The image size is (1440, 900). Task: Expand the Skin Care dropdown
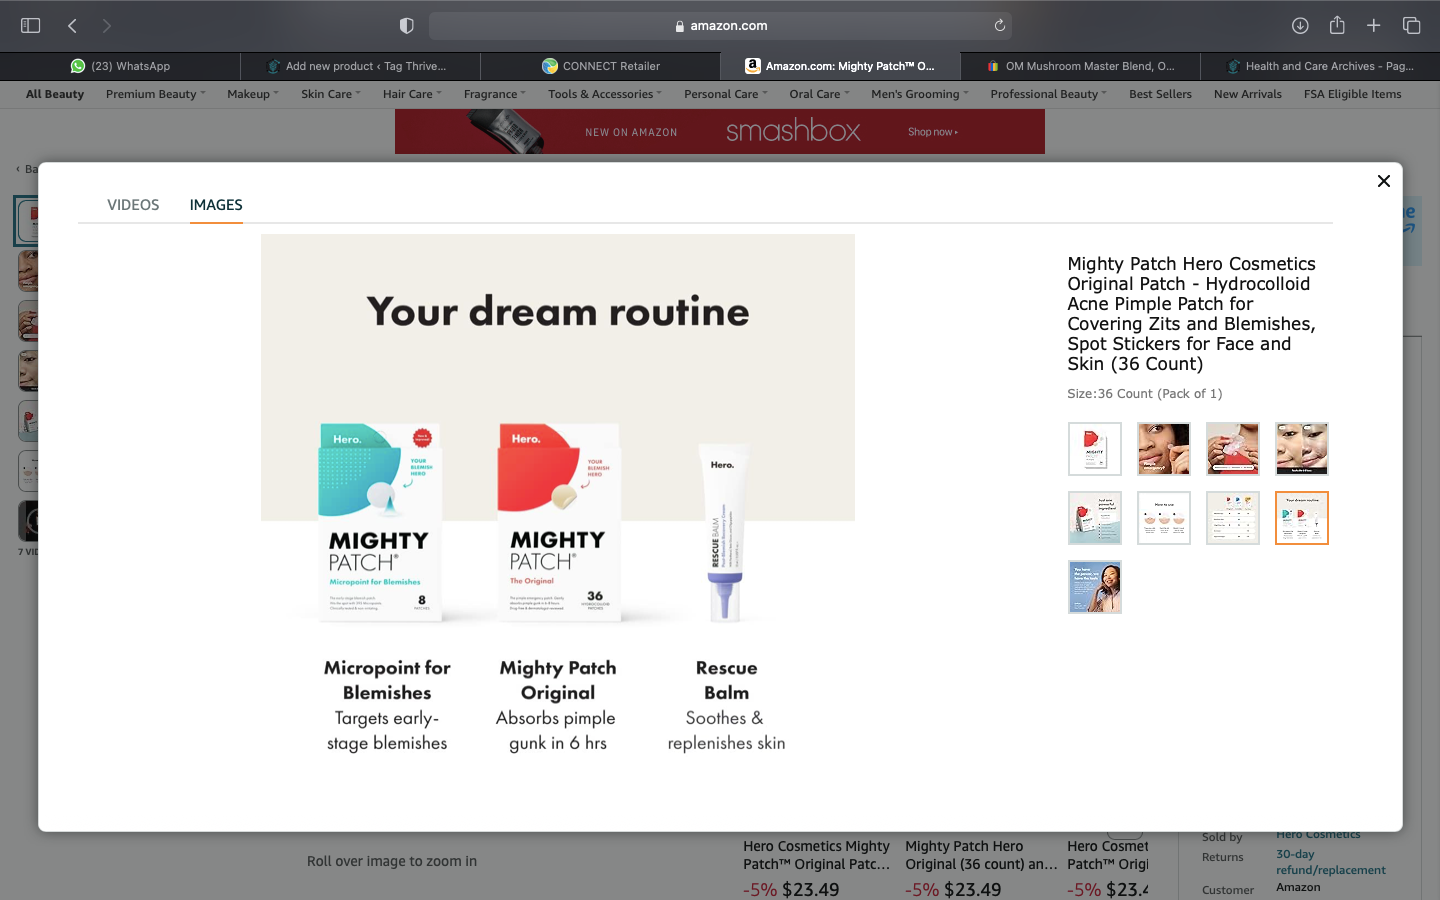(x=330, y=94)
